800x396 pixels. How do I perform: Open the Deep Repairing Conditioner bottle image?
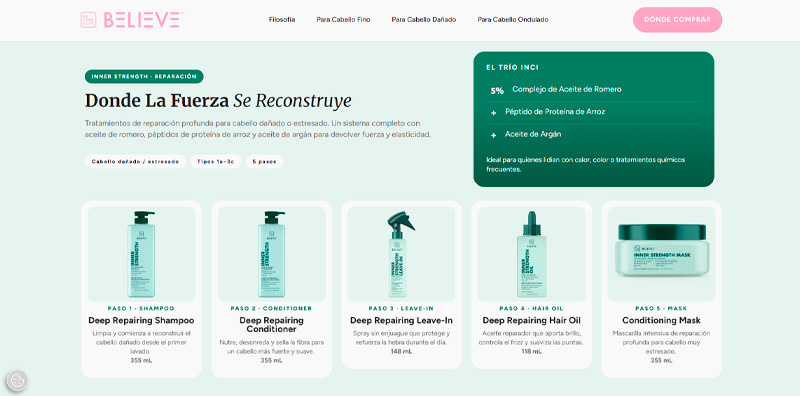click(271, 254)
